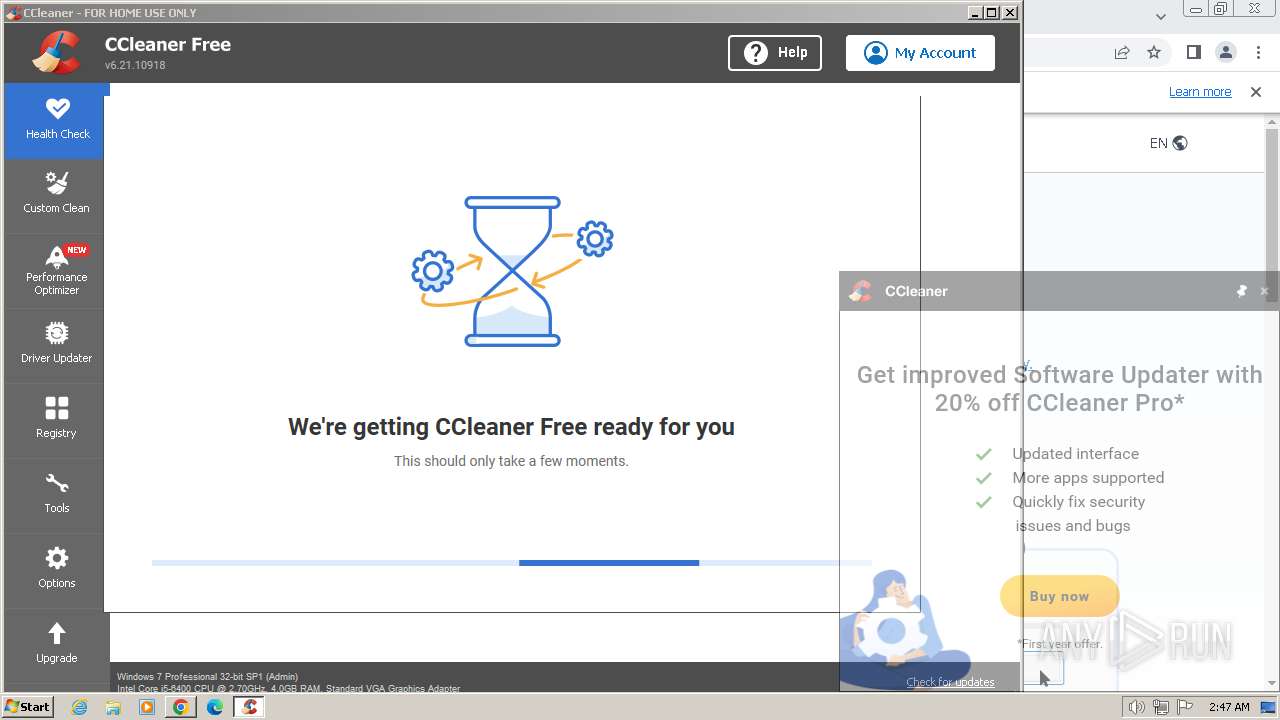Click the clock showing 2:47 AM
Screen dimensions: 1280x720
(1229, 707)
